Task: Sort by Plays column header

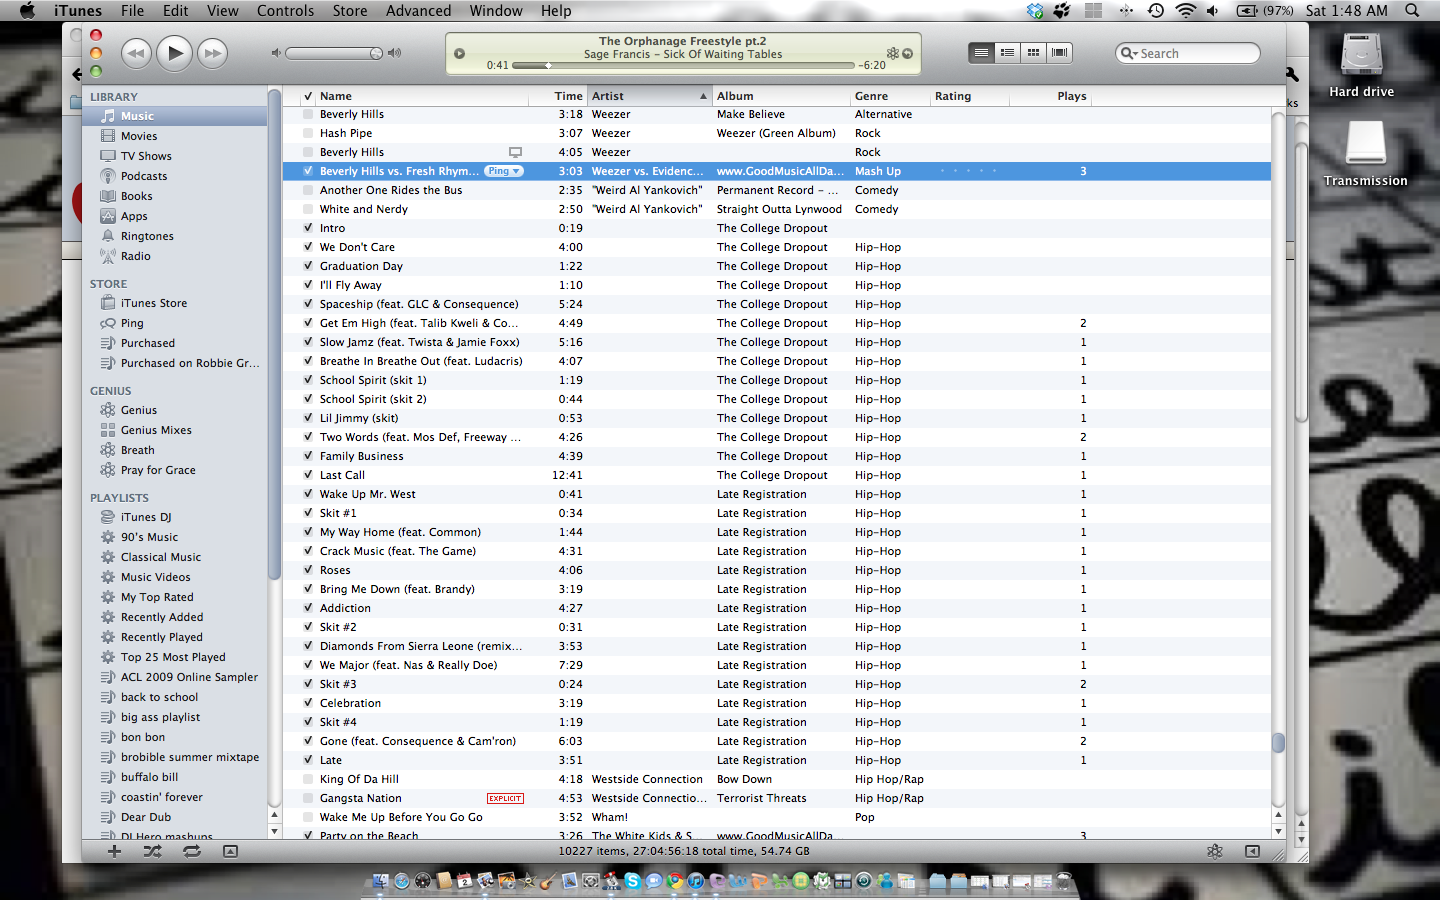Action: point(1050,96)
